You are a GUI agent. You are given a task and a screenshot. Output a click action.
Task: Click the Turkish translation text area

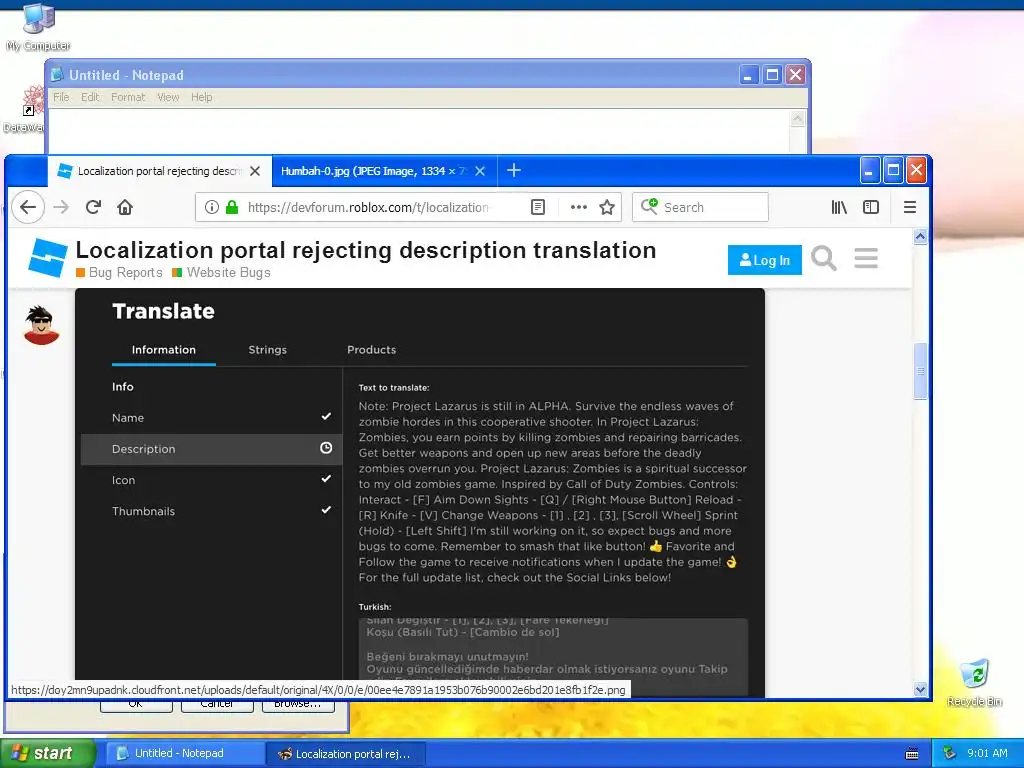[x=553, y=656]
